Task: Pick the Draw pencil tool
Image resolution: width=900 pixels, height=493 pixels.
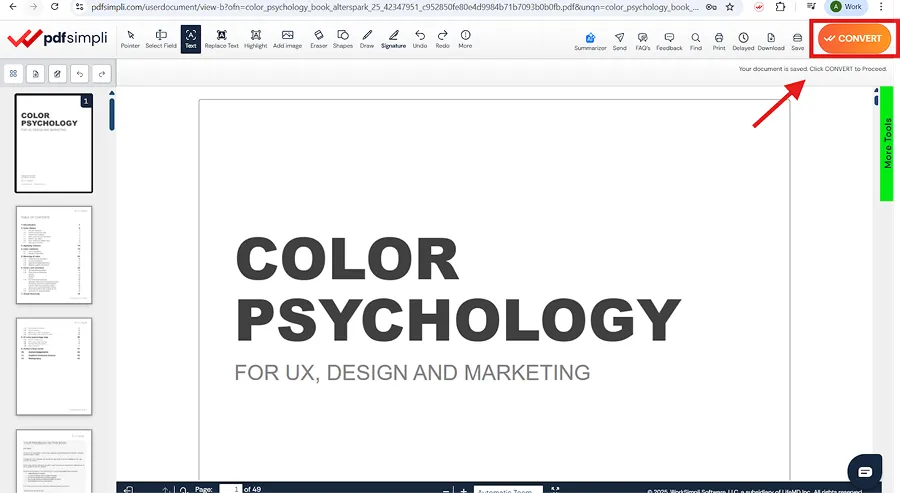Action: (x=367, y=39)
